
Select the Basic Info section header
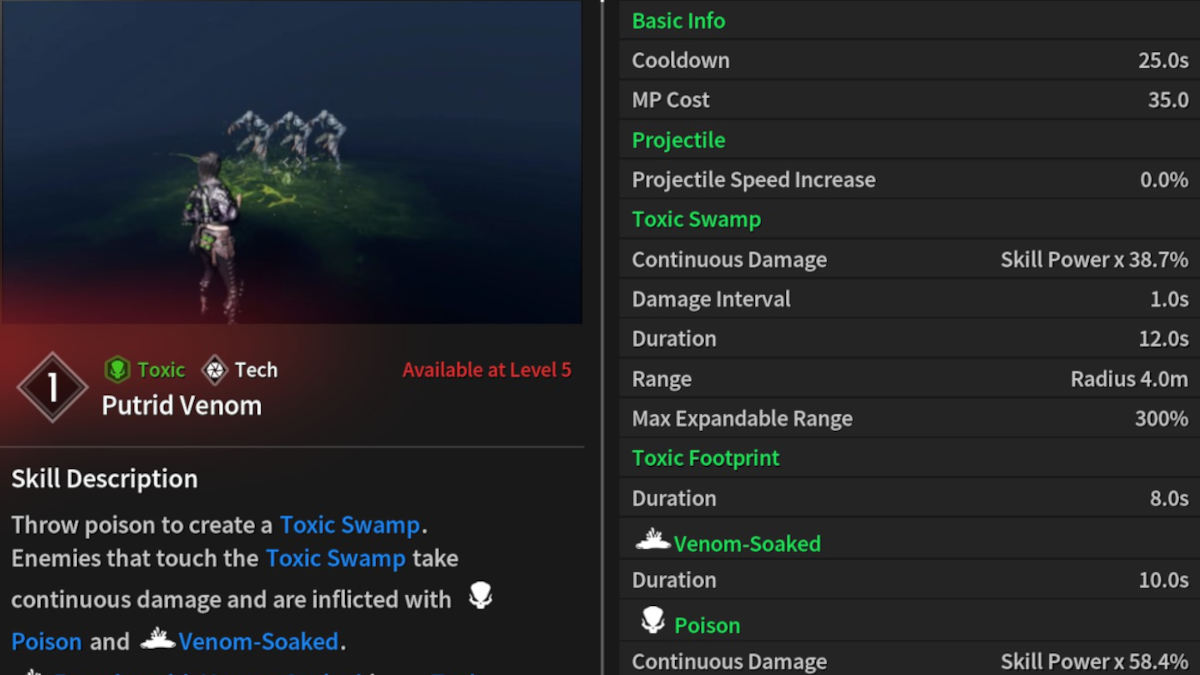click(678, 20)
